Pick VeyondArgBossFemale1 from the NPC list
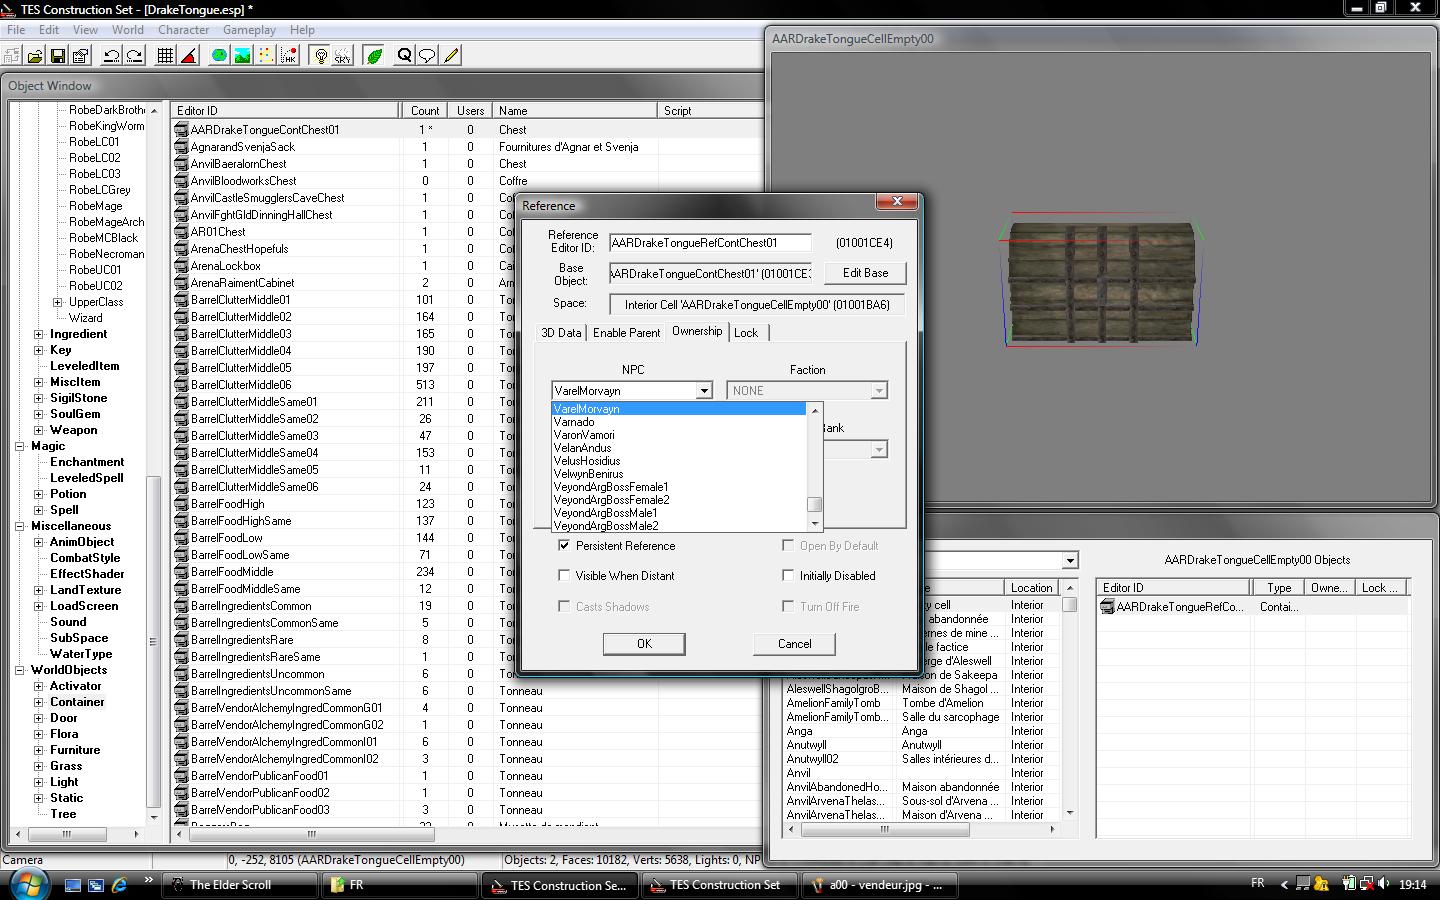1440x900 pixels. click(611, 487)
